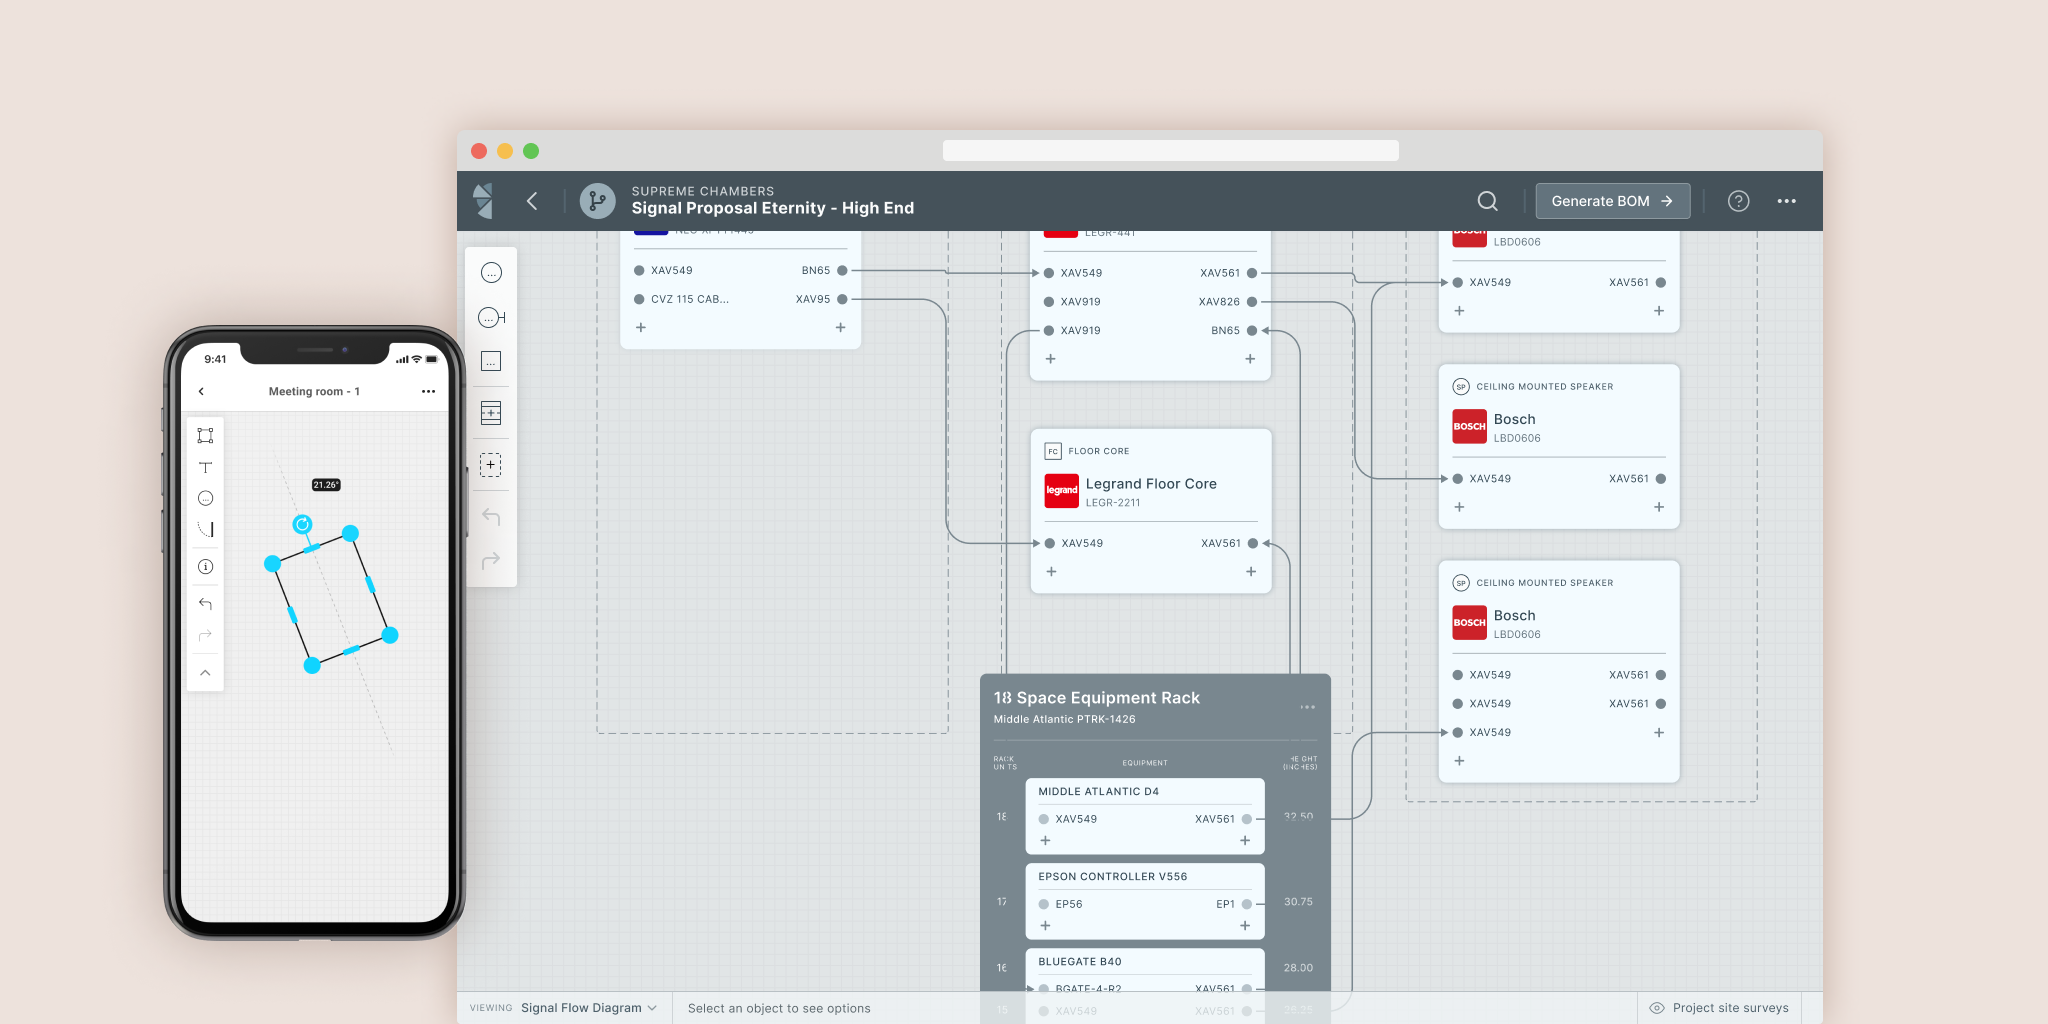Click the app logo in the header

[x=484, y=201]
